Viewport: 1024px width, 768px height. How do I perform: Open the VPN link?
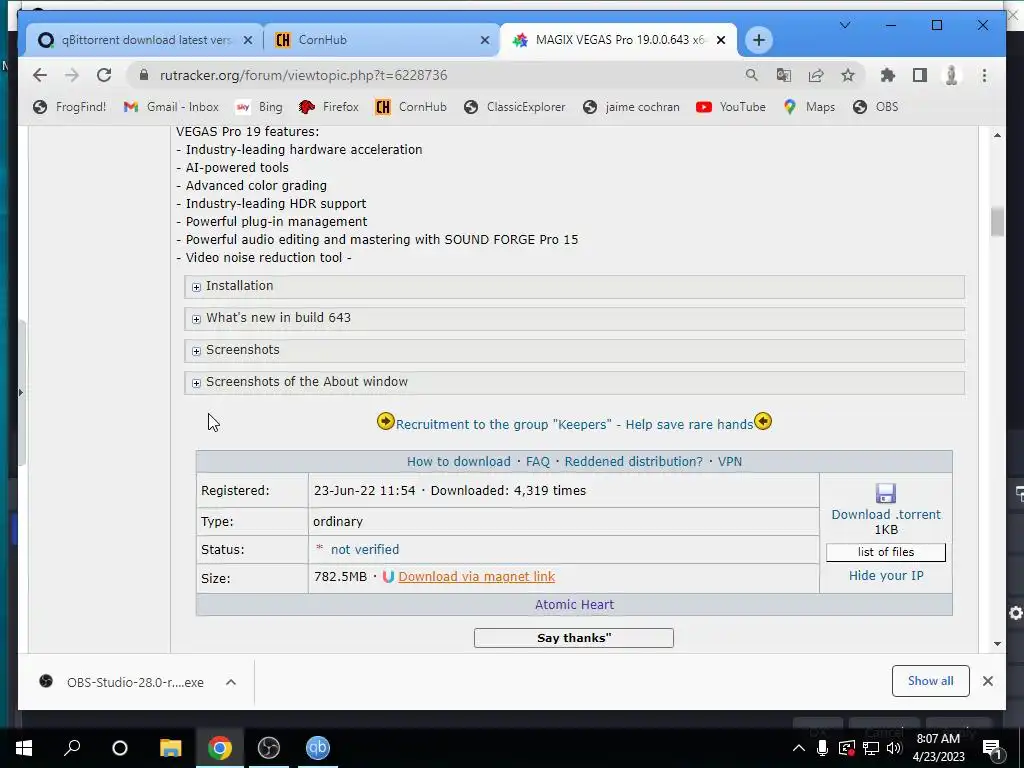point(729,462)
